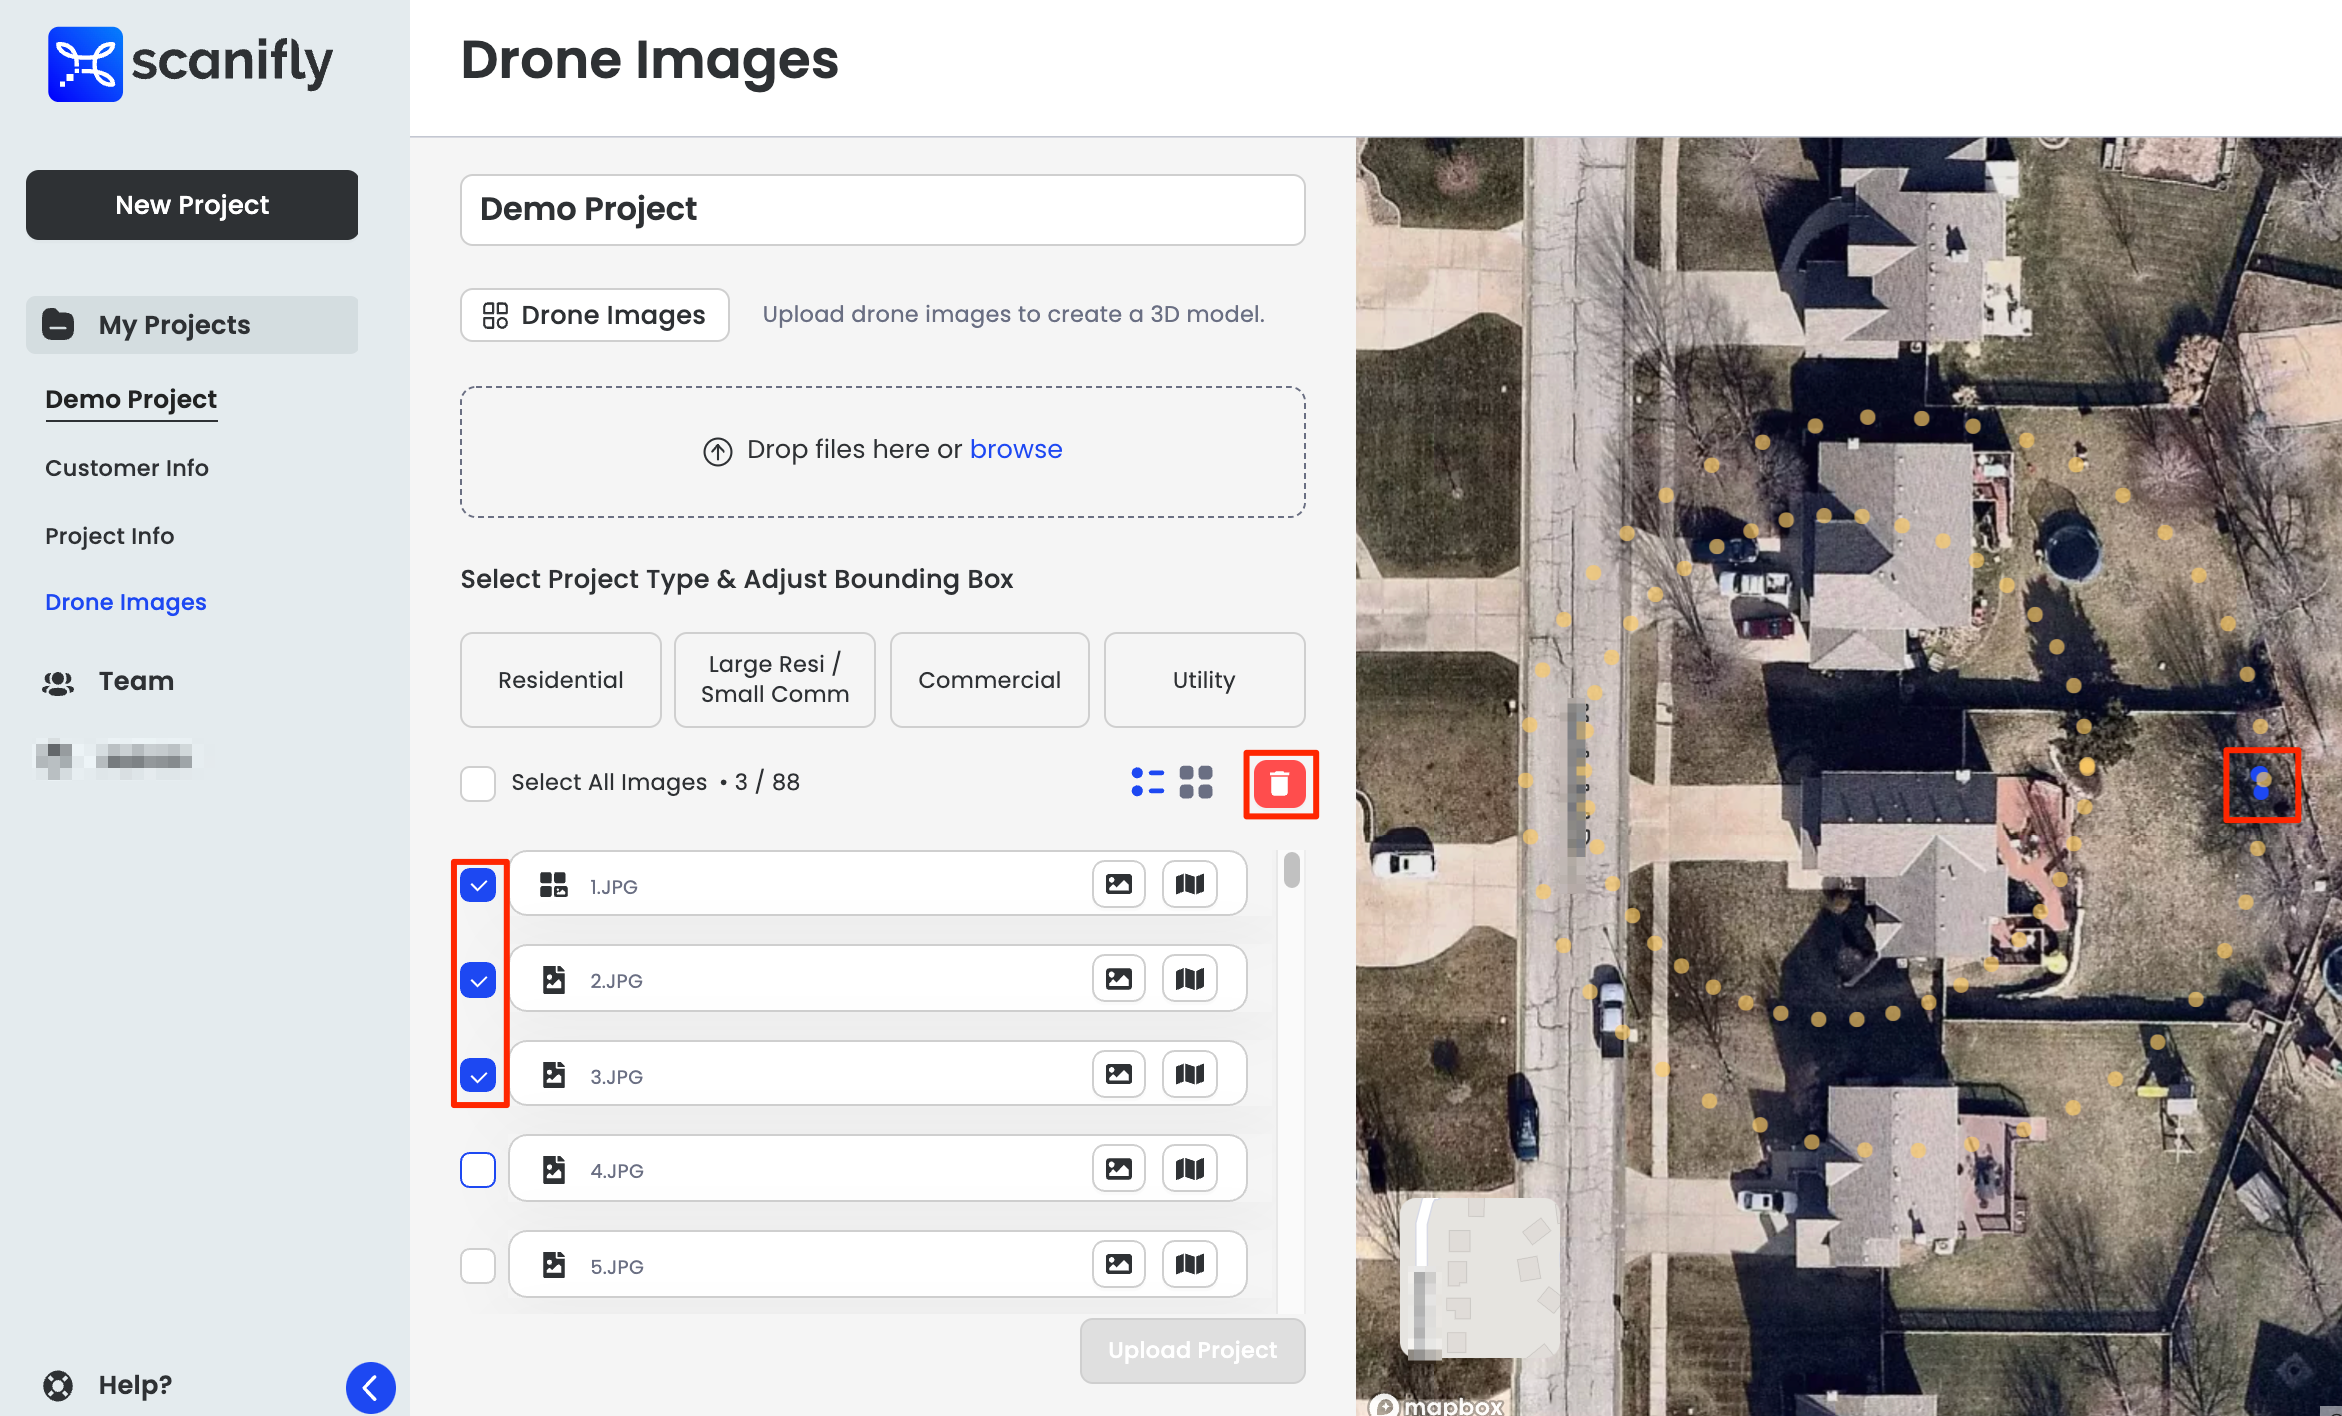The image size is (2342, 1416).
Task: Select Commercial project type
Action: [x=989, y=680]
